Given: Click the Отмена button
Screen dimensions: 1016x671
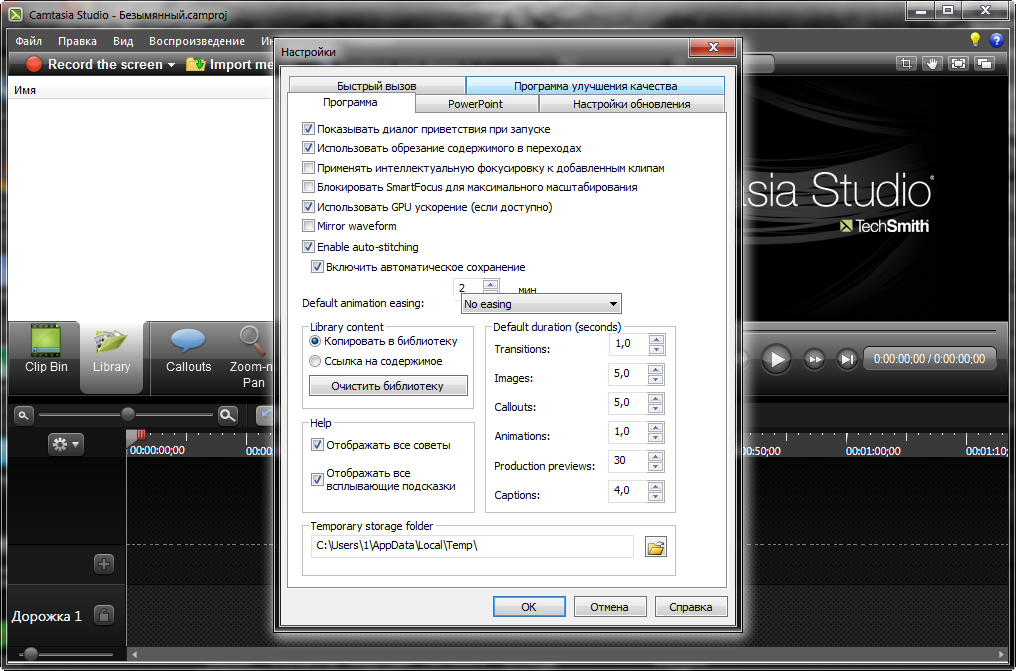Looking at the screenshot, I should point(610,607).
